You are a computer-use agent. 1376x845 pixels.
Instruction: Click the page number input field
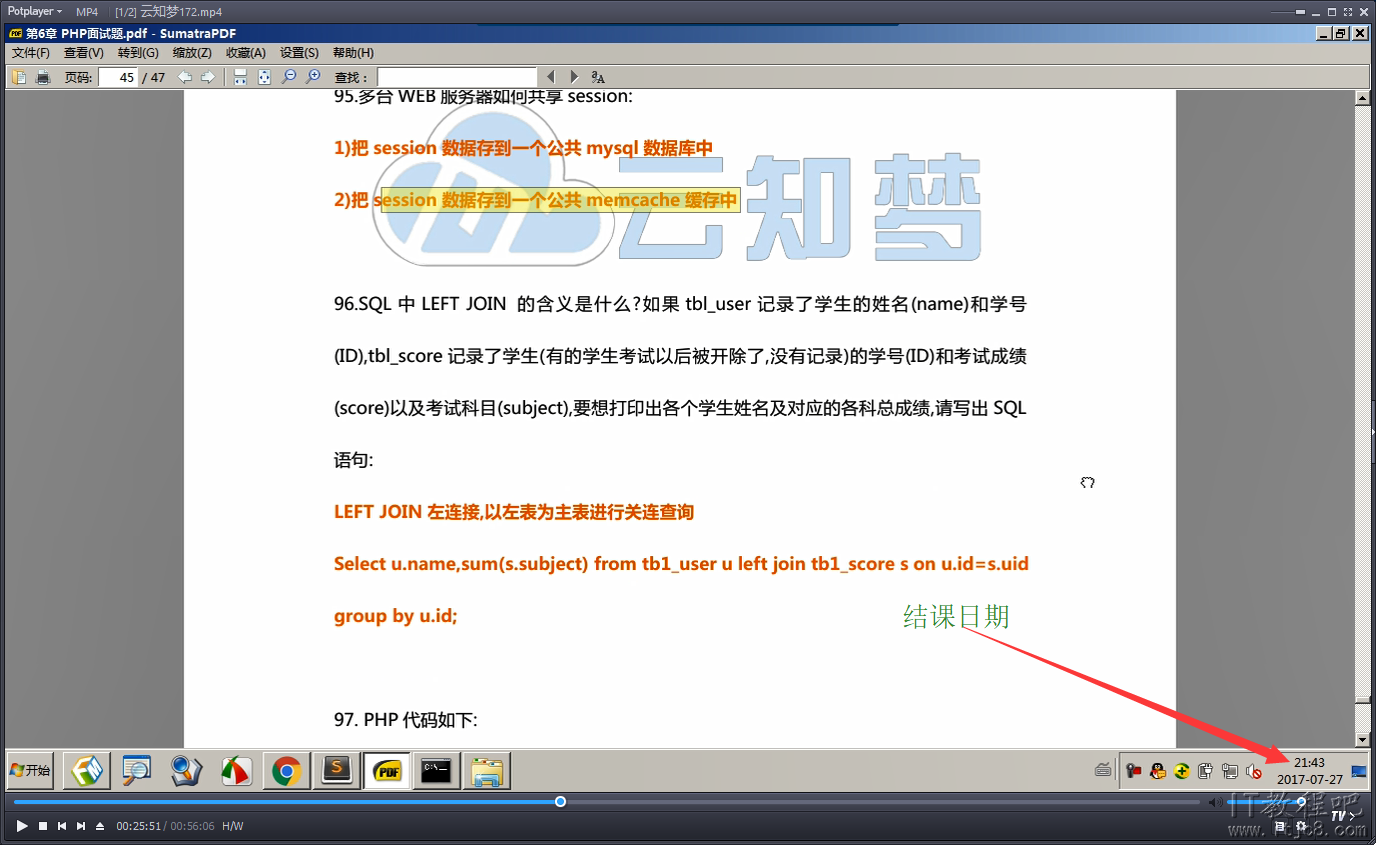click(x=118, y=77)
